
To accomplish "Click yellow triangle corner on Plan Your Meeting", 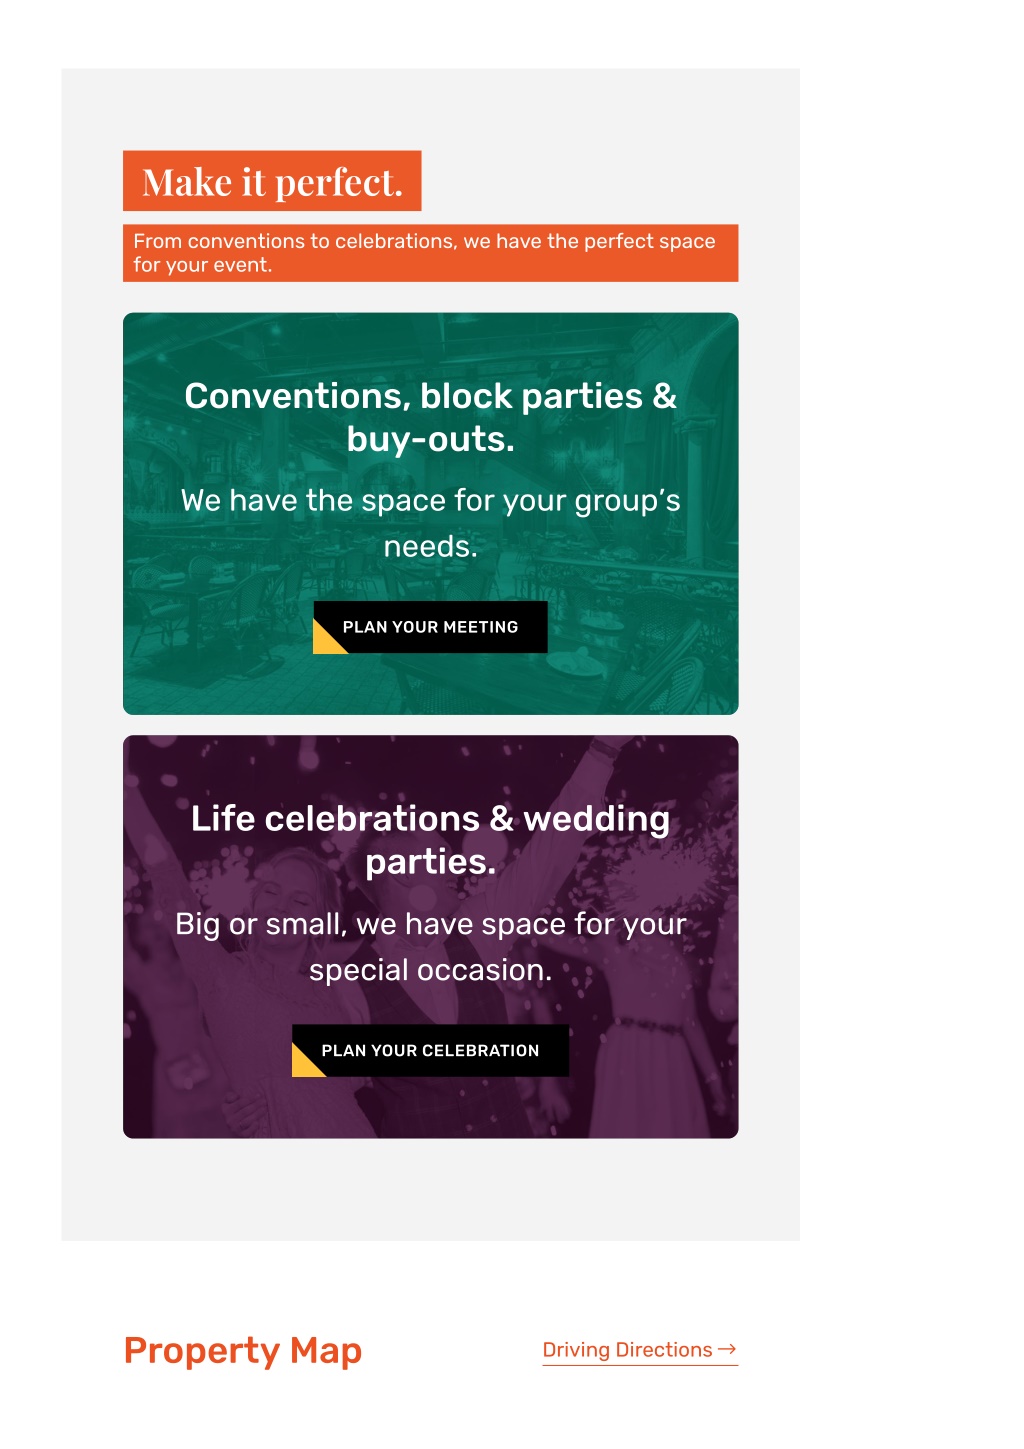I will [325, 642].
